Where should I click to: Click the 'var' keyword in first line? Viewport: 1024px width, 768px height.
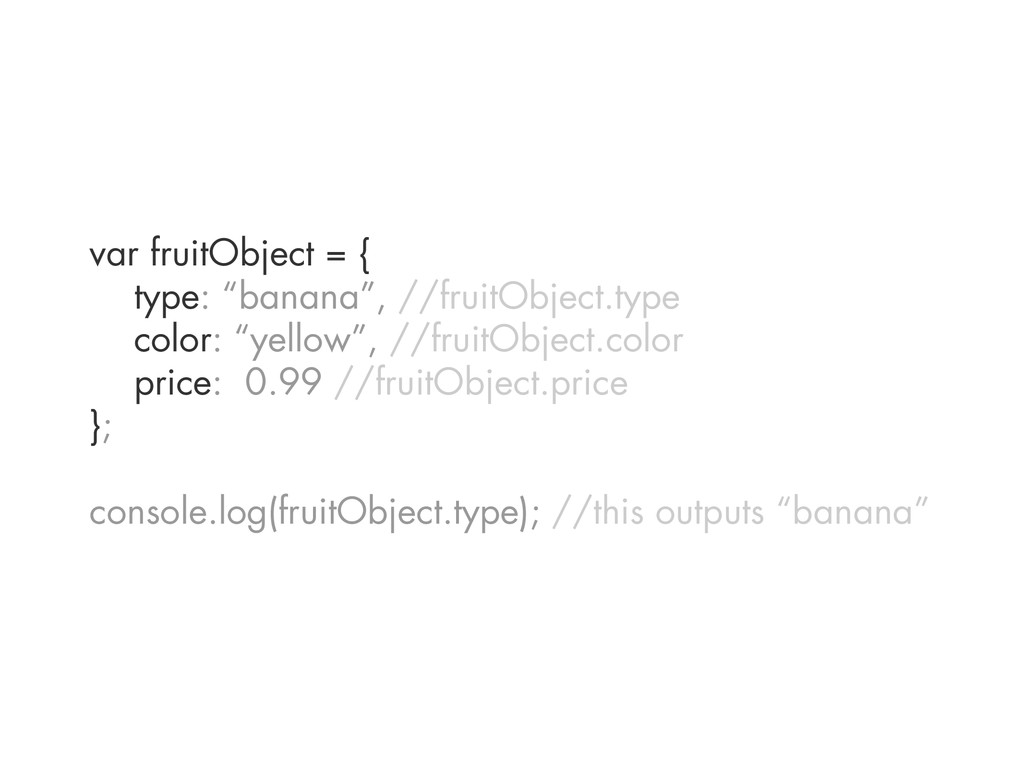coord(113,255)
